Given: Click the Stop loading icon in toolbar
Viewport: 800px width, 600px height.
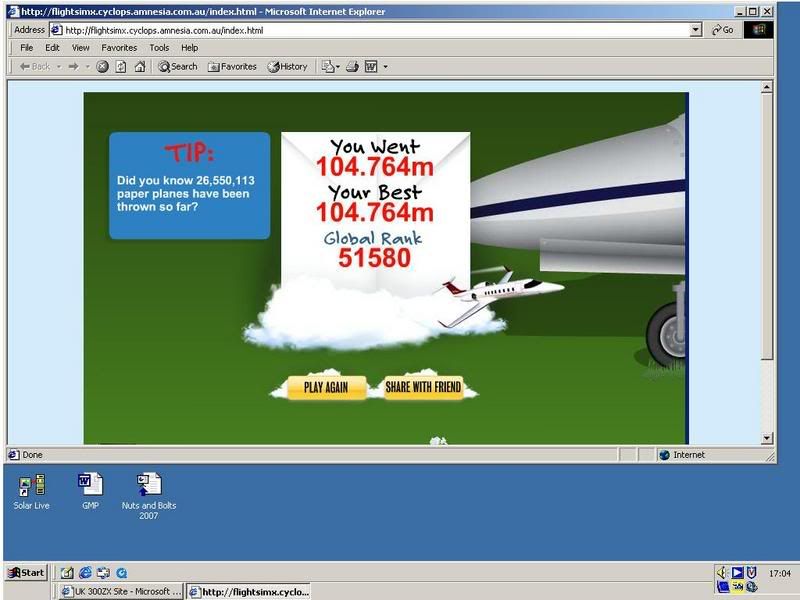Looking at the screenshot, I should [102, 67].
